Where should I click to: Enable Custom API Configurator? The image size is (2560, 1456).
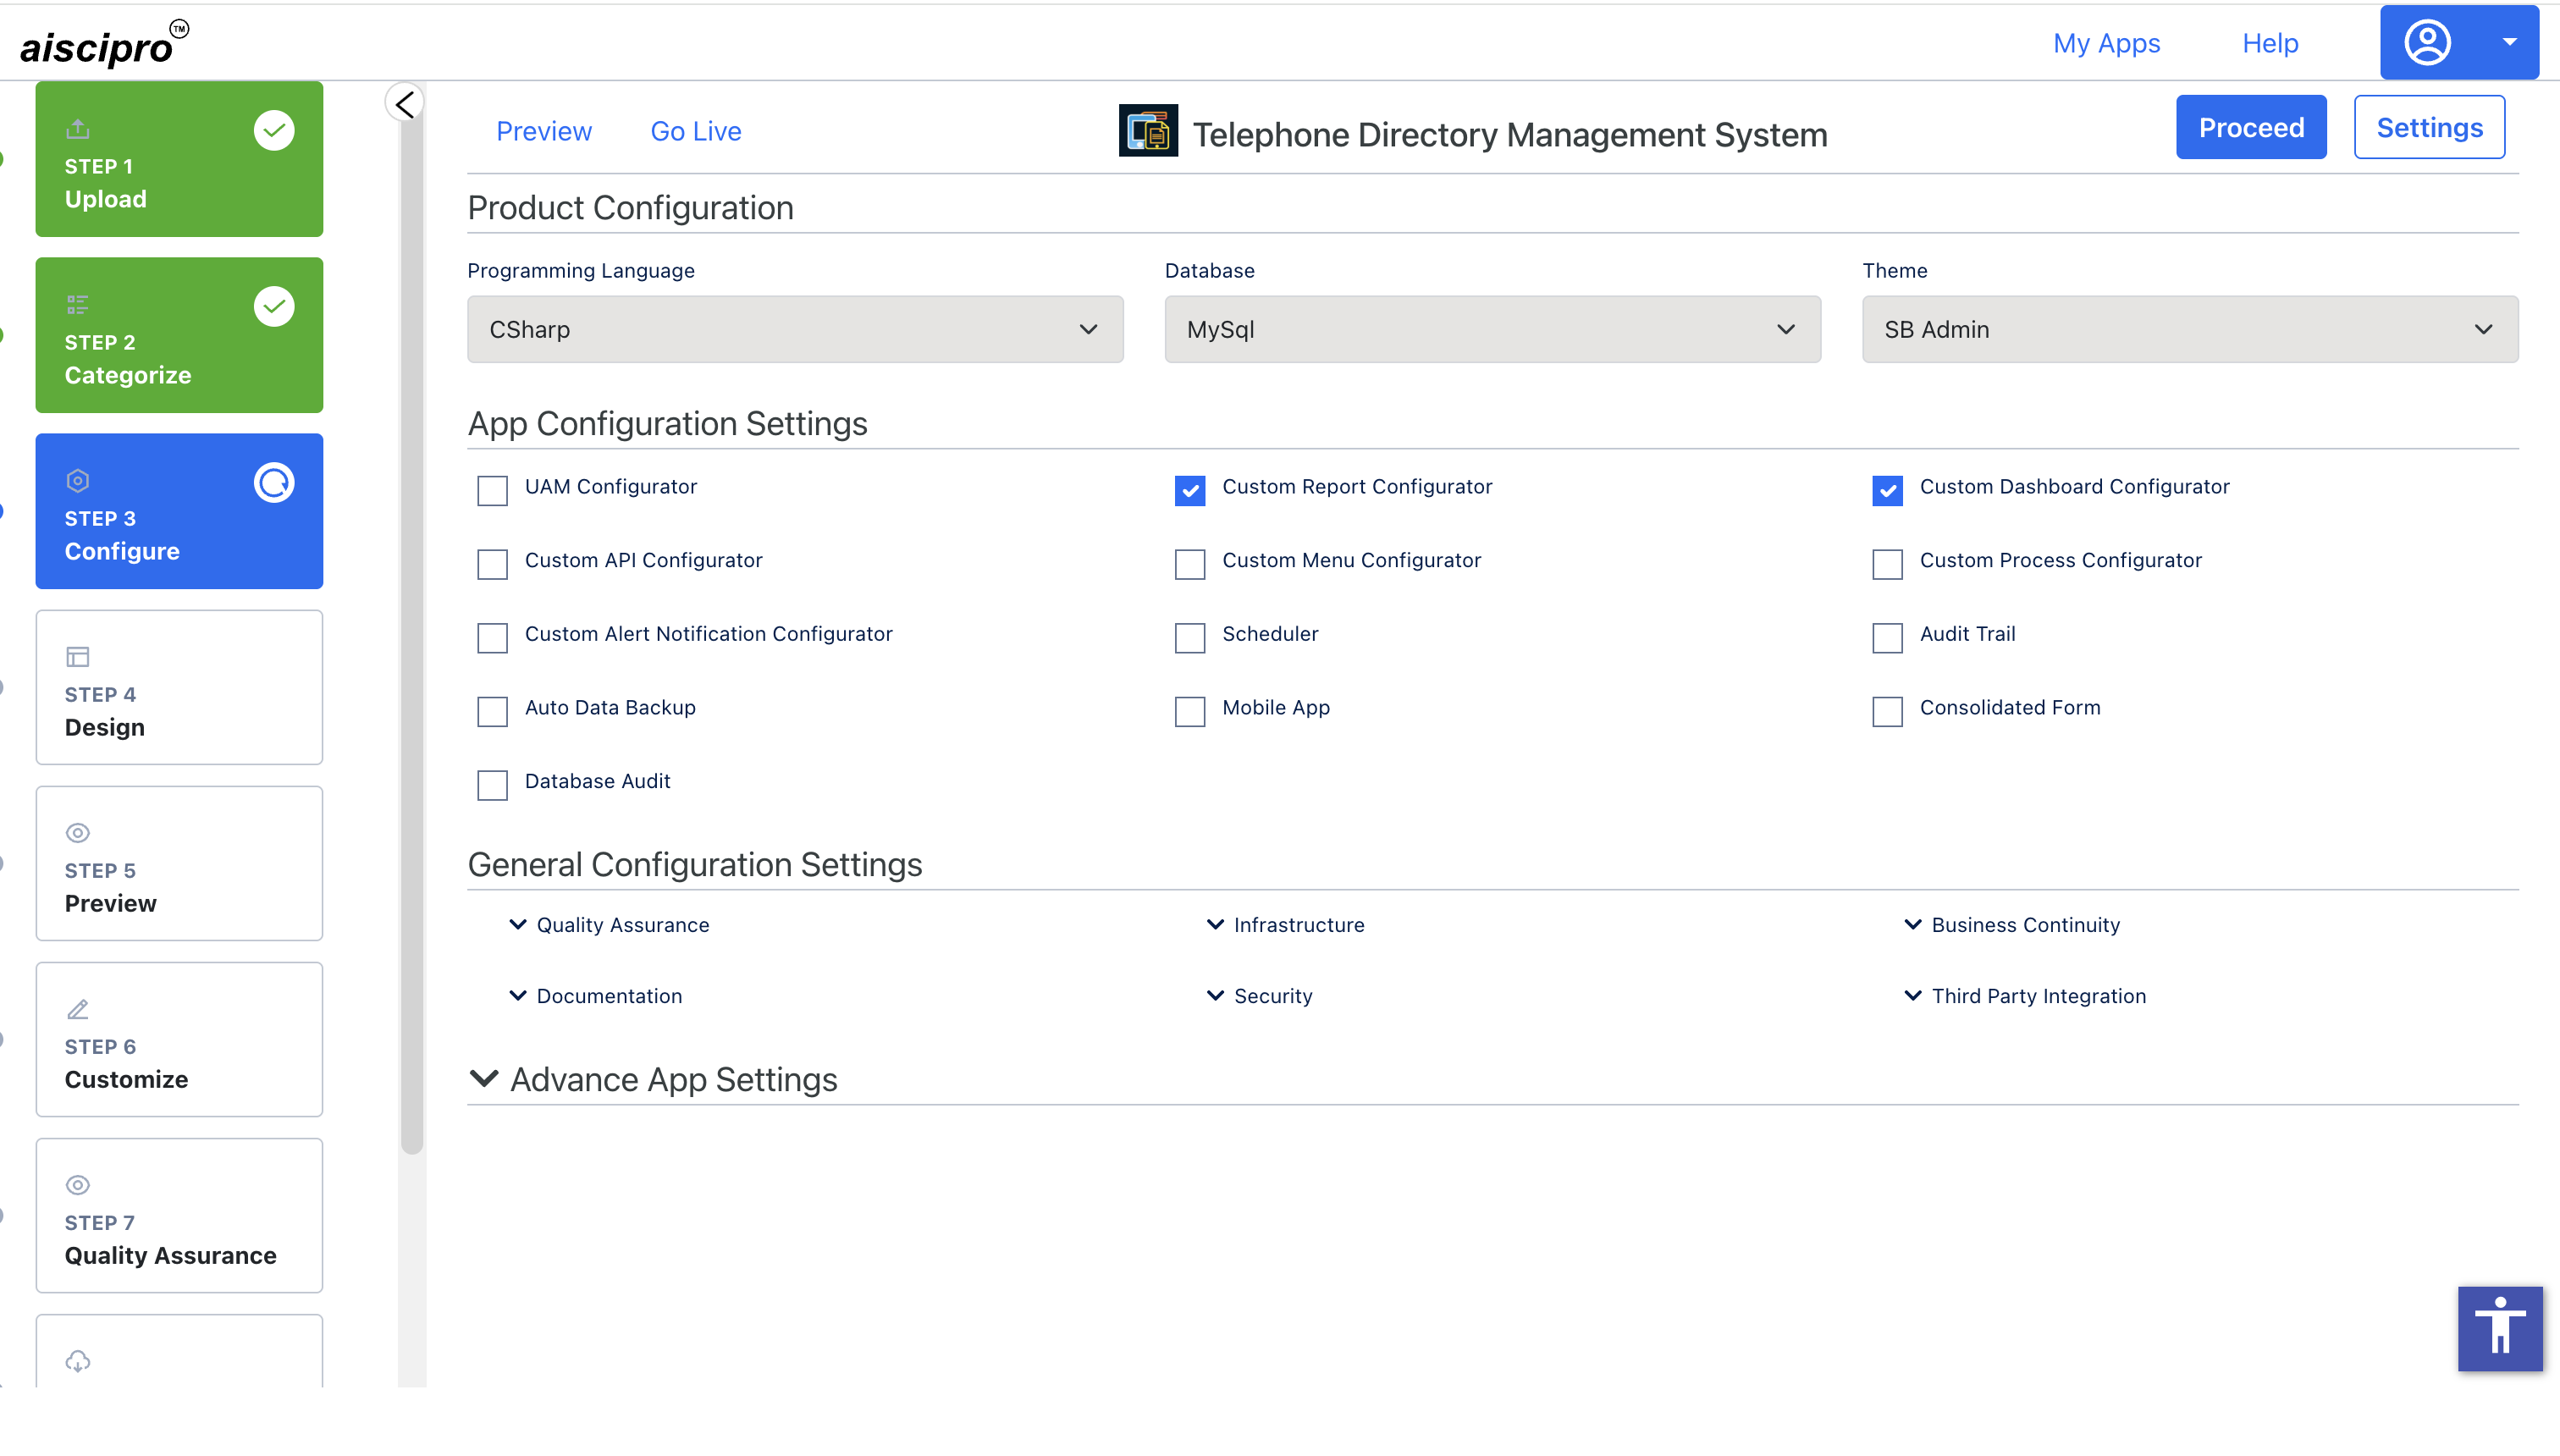coord(492,564)
